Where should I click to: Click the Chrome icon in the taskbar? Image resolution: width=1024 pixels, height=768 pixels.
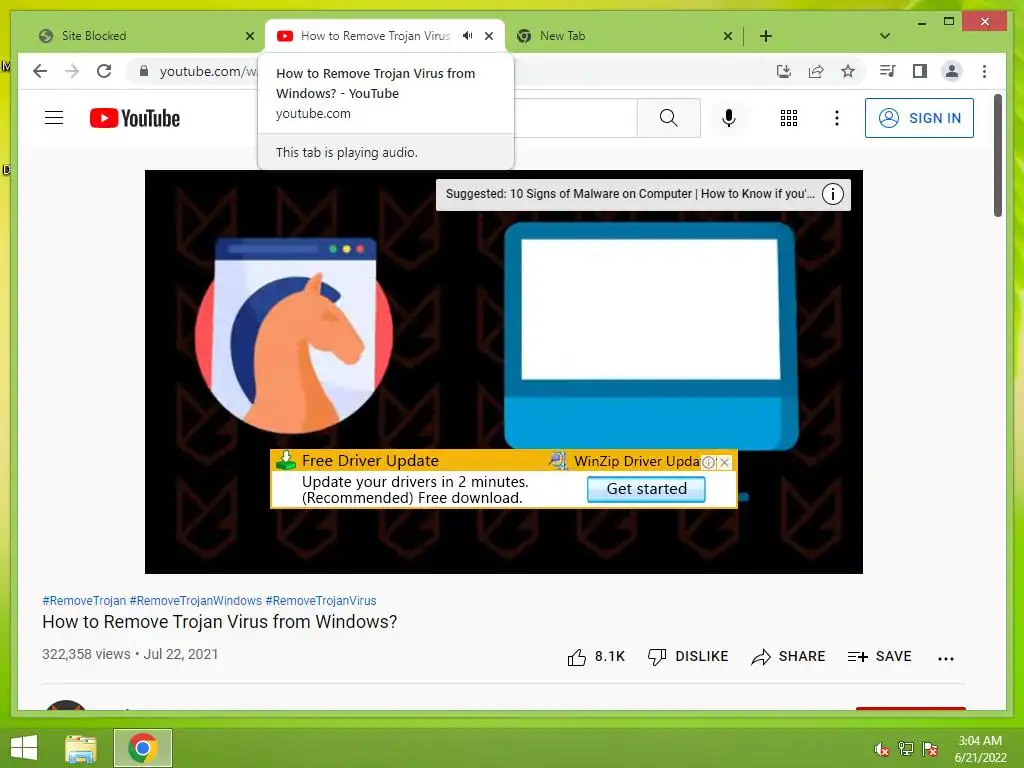(142, 748)
